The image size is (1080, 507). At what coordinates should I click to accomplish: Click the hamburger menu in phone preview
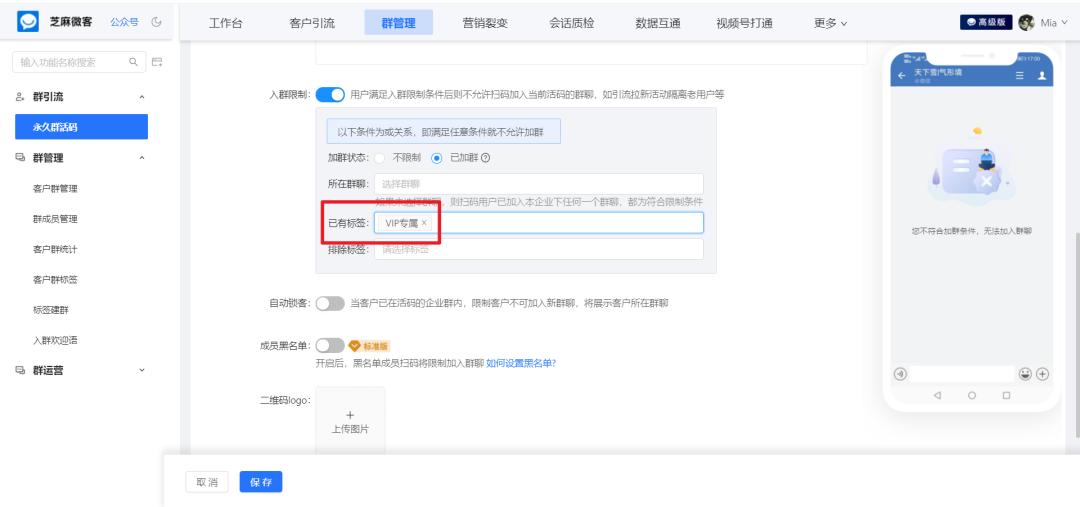[x=1019, y=75]
